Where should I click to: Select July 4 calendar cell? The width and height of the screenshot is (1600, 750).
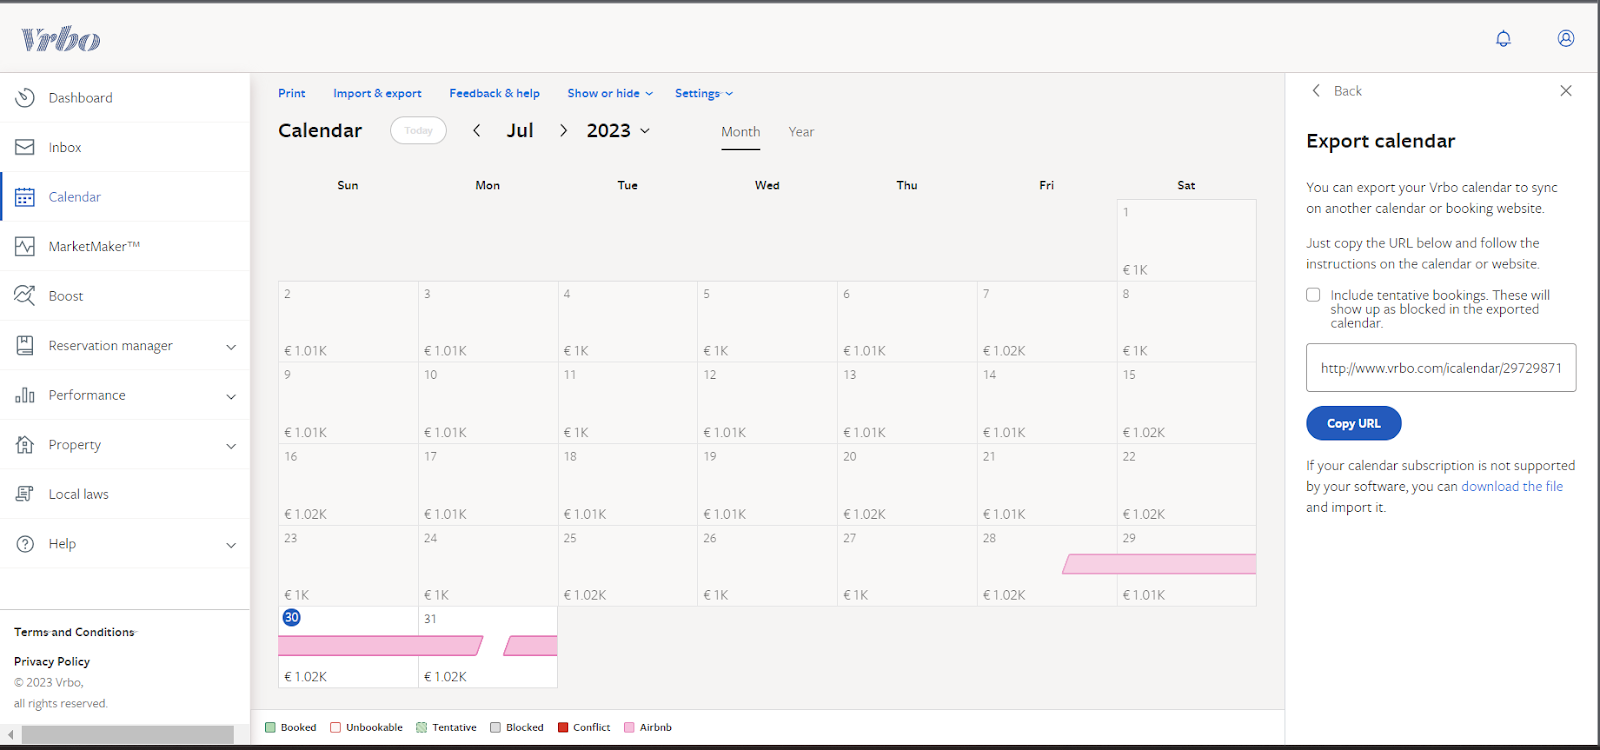pos(628,322)
